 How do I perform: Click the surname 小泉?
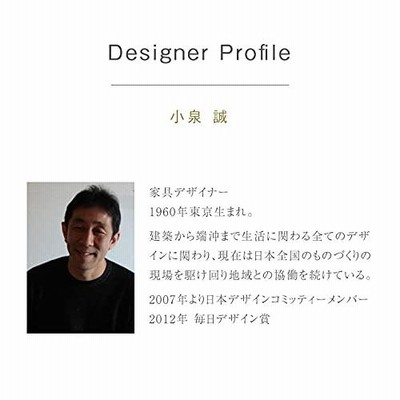[185, 117]
